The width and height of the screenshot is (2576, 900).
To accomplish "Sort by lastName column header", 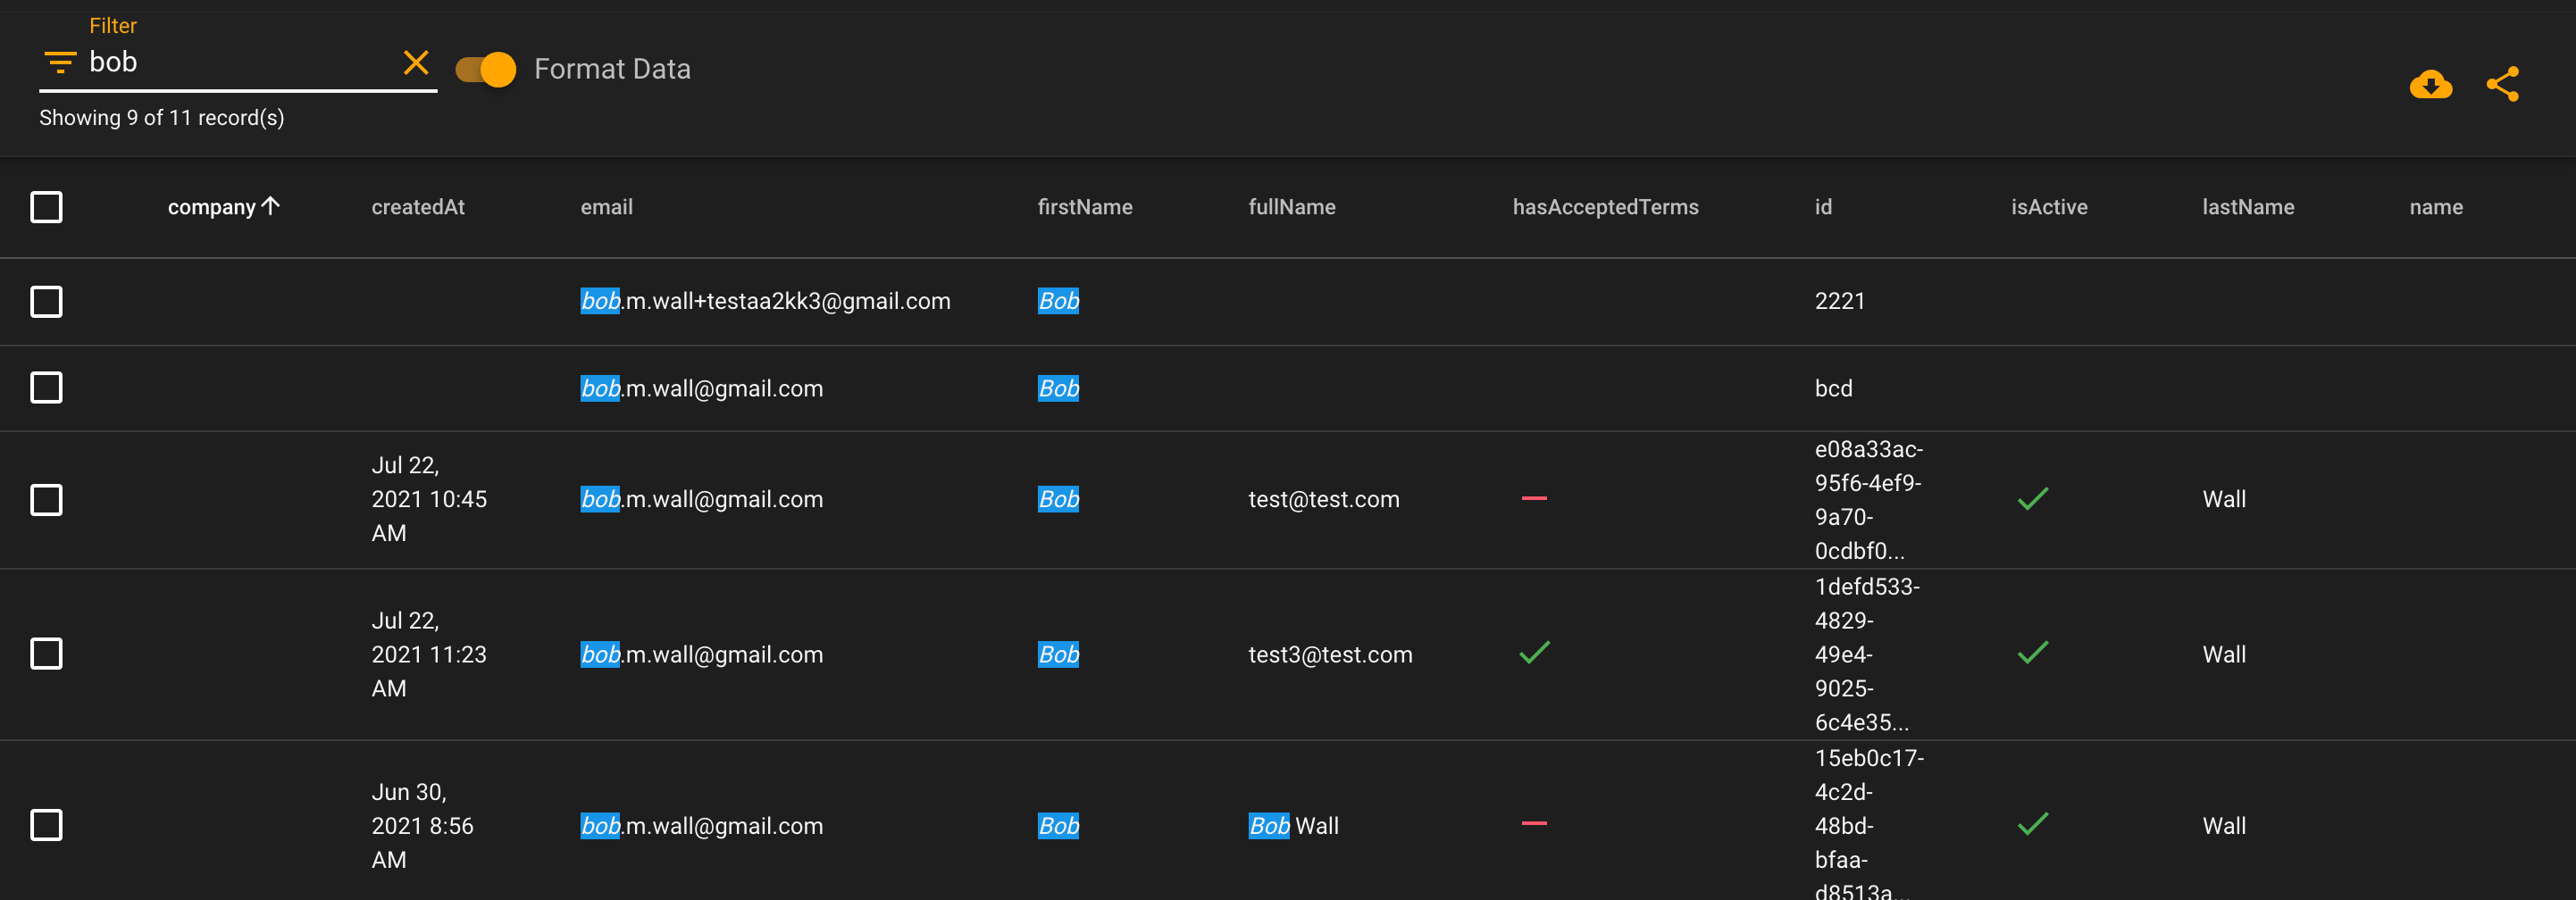I will [x=2248, y=207].
